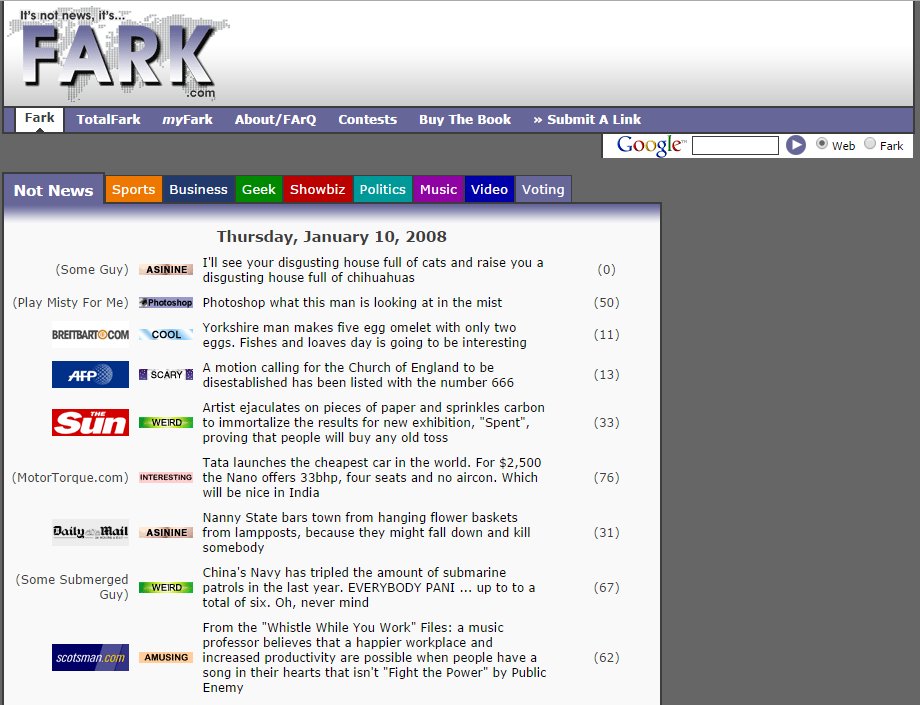The height and width of the screenshot is (705, 920).
Task: Click the Photoshop tag on the mist story
Action: pyautogui.click(x=165, y=302)
